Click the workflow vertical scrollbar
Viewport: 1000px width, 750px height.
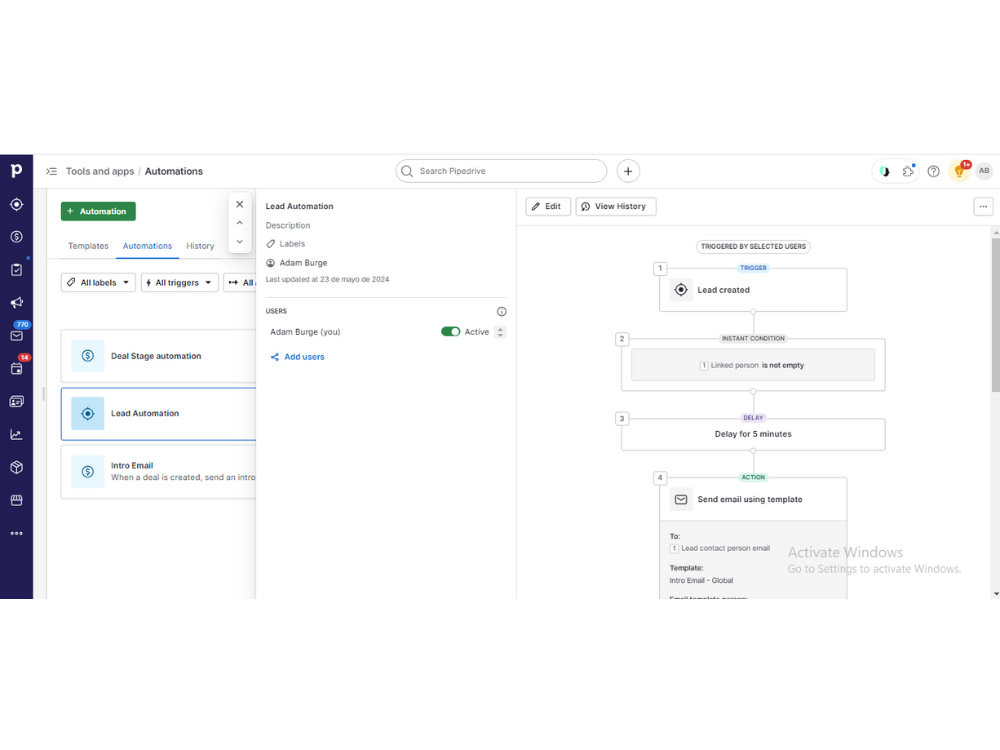(x=996, y=316)
